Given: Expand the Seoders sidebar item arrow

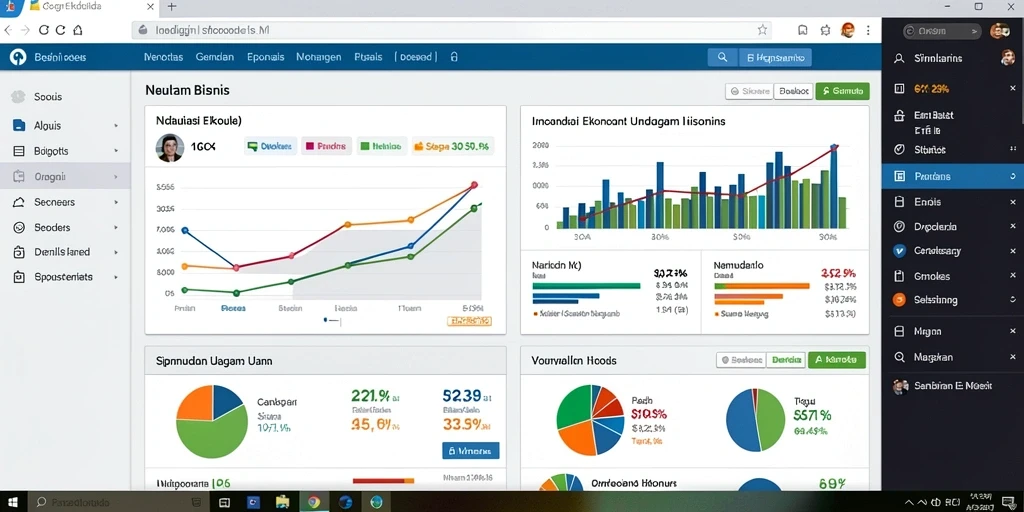Looking at the screenshot, I should click(x=116, y=228).
